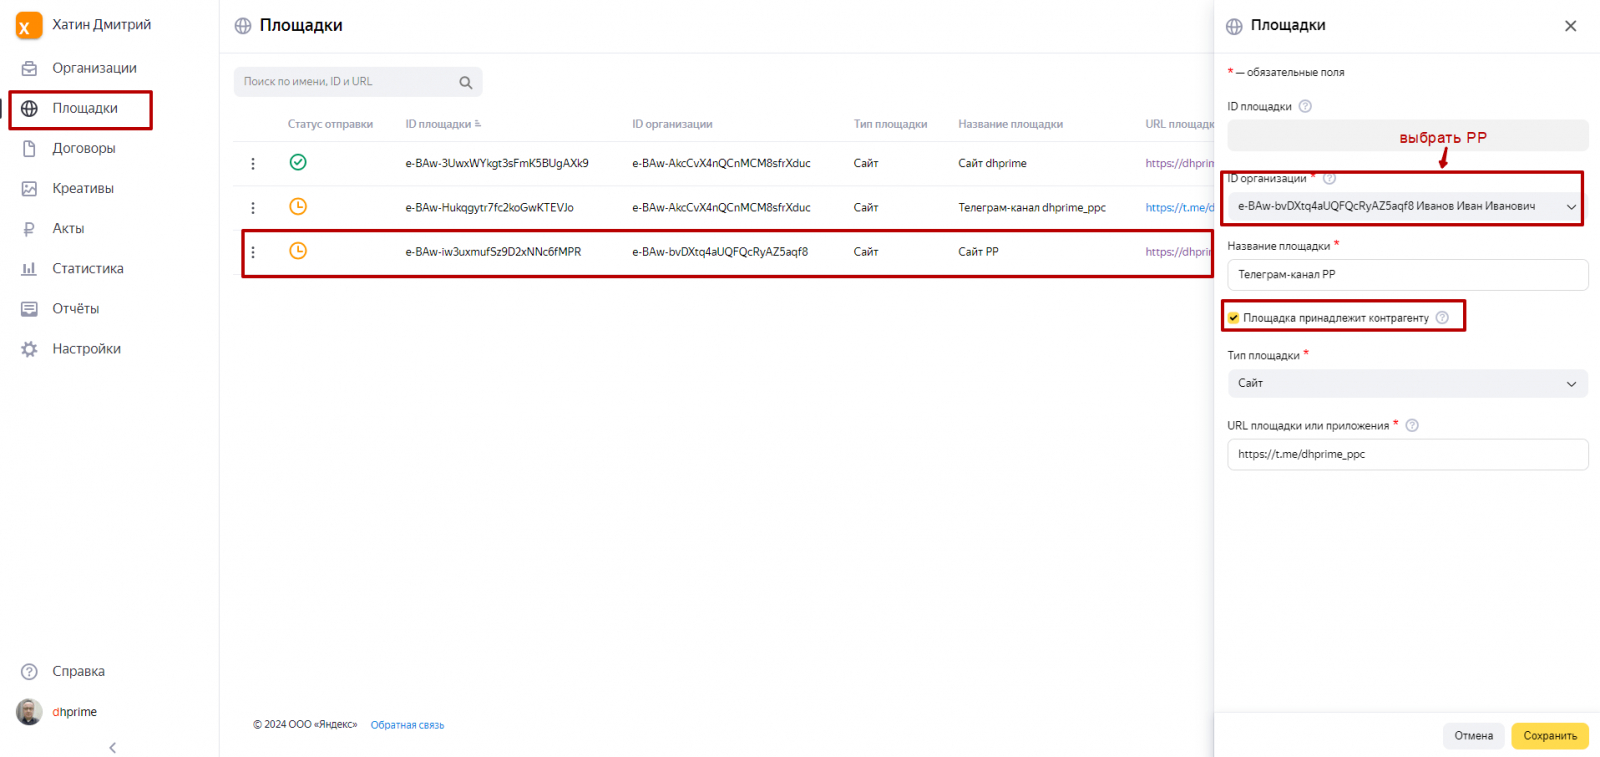Go to Статистика section
1600x757 pixels.
point(88,269)
